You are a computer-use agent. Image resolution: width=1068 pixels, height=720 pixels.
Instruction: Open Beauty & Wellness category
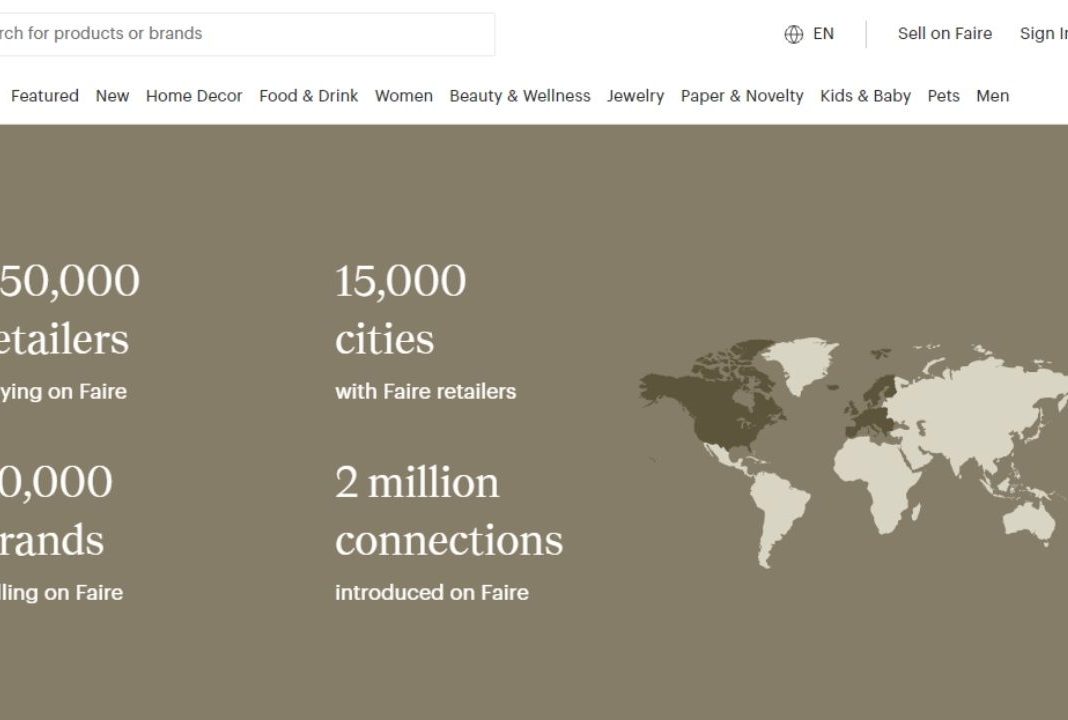pos(520,96)
